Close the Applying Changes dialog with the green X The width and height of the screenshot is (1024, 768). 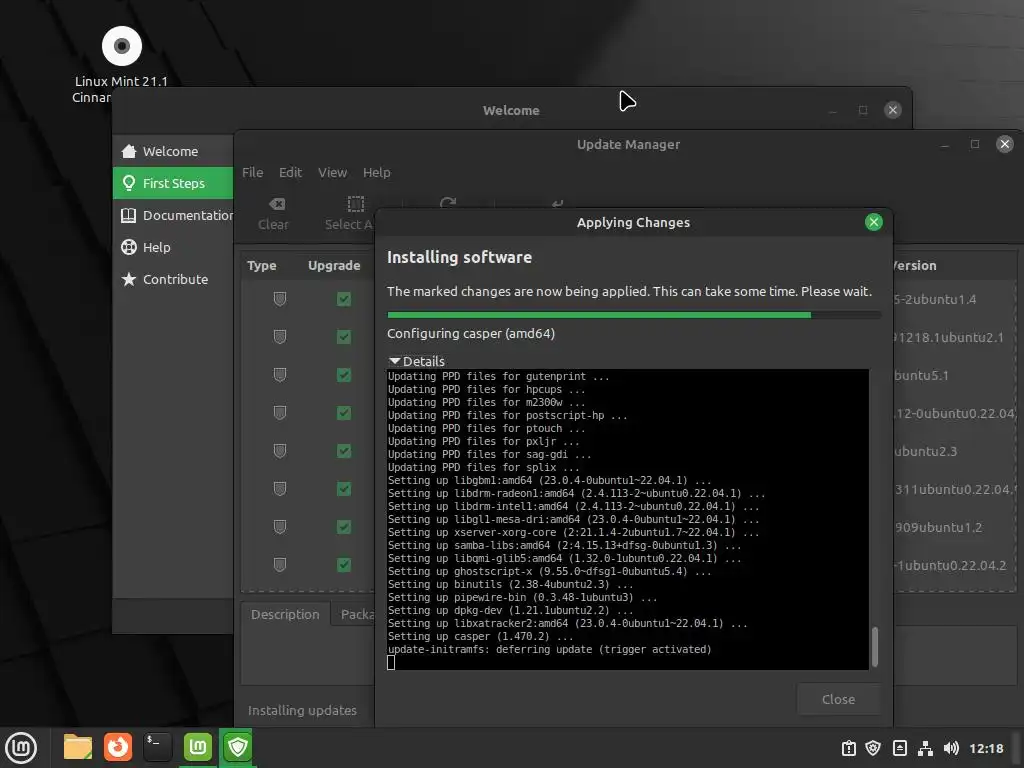[x=873, y=222]
